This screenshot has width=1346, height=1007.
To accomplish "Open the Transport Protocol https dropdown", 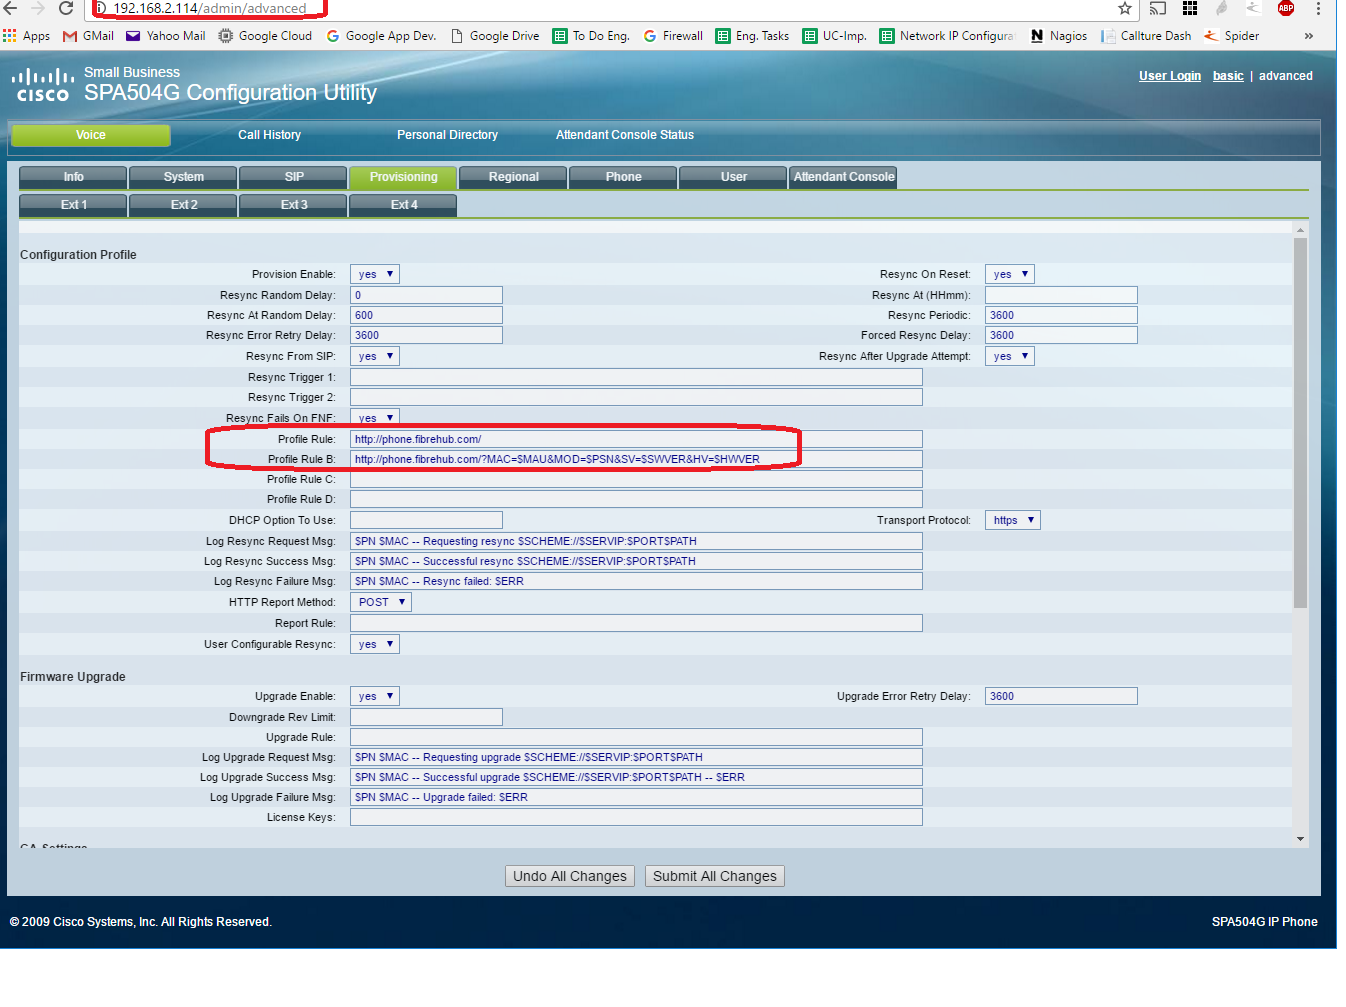I will pos(1012,520).
